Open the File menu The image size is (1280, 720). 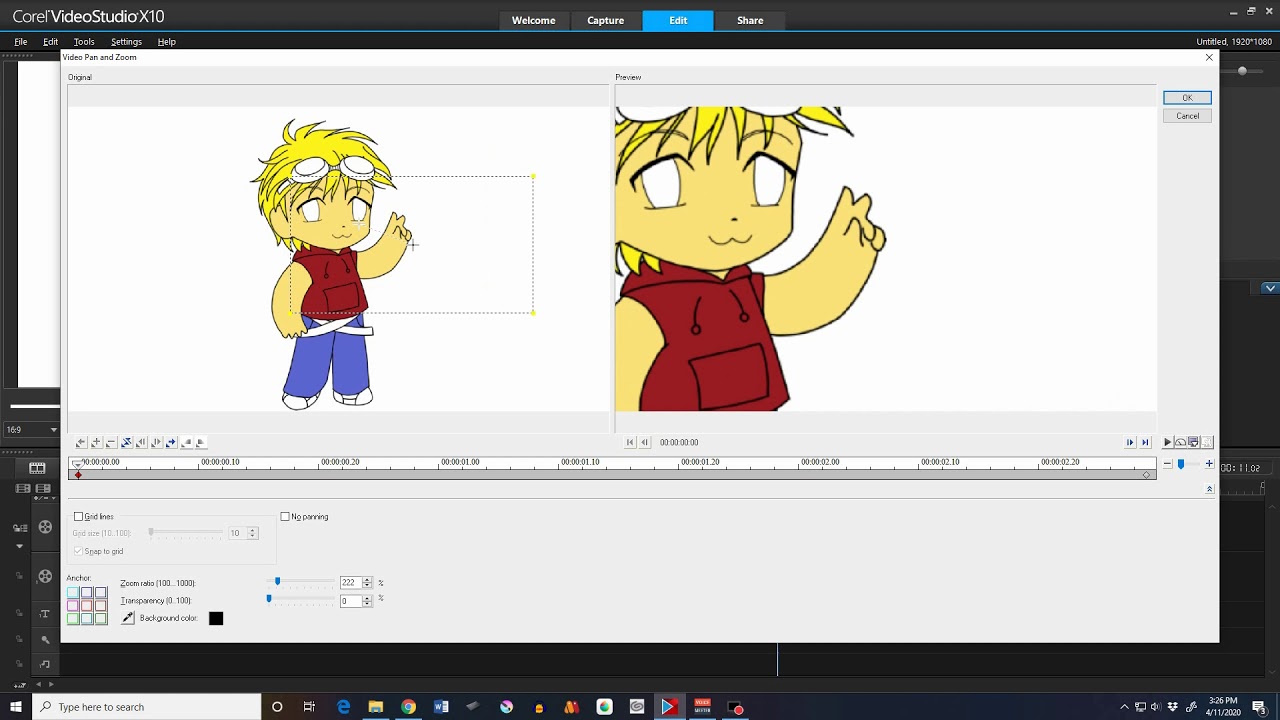coord(20,42)
